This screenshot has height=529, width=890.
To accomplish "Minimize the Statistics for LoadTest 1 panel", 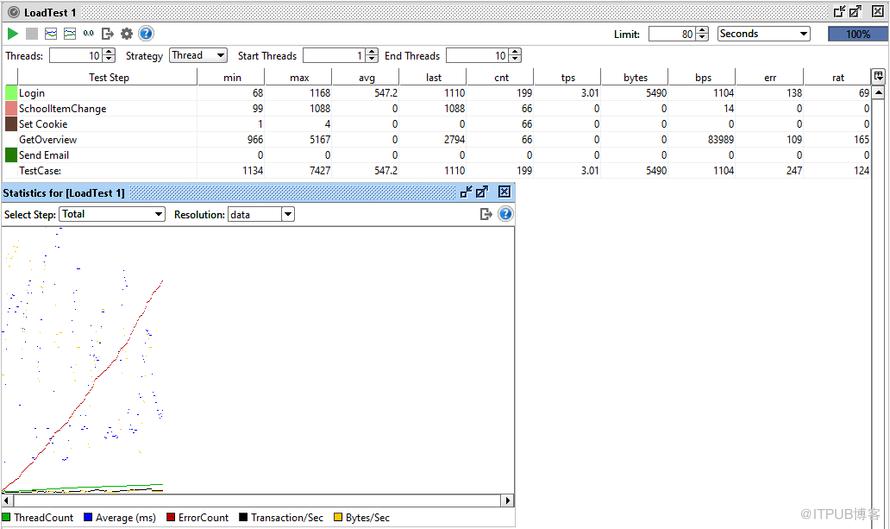I will pos(466,192).
